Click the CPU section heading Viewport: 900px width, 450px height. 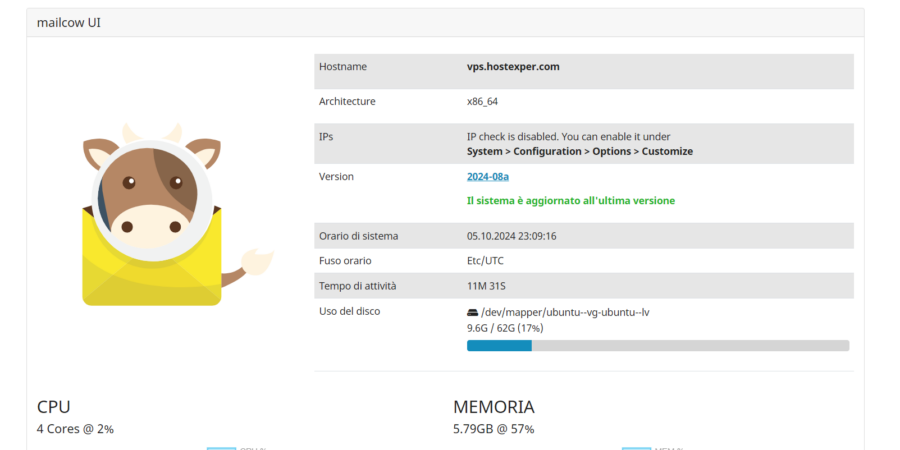point(54,407)
